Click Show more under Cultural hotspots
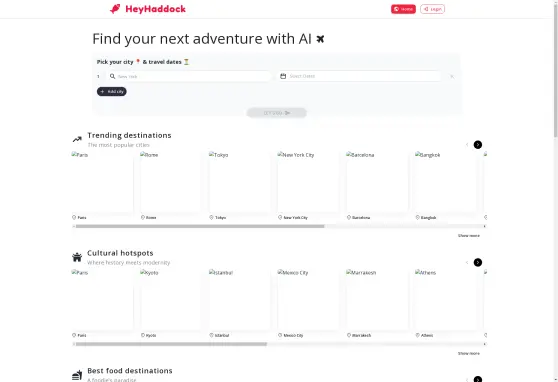558x382 pixels. 469,354
